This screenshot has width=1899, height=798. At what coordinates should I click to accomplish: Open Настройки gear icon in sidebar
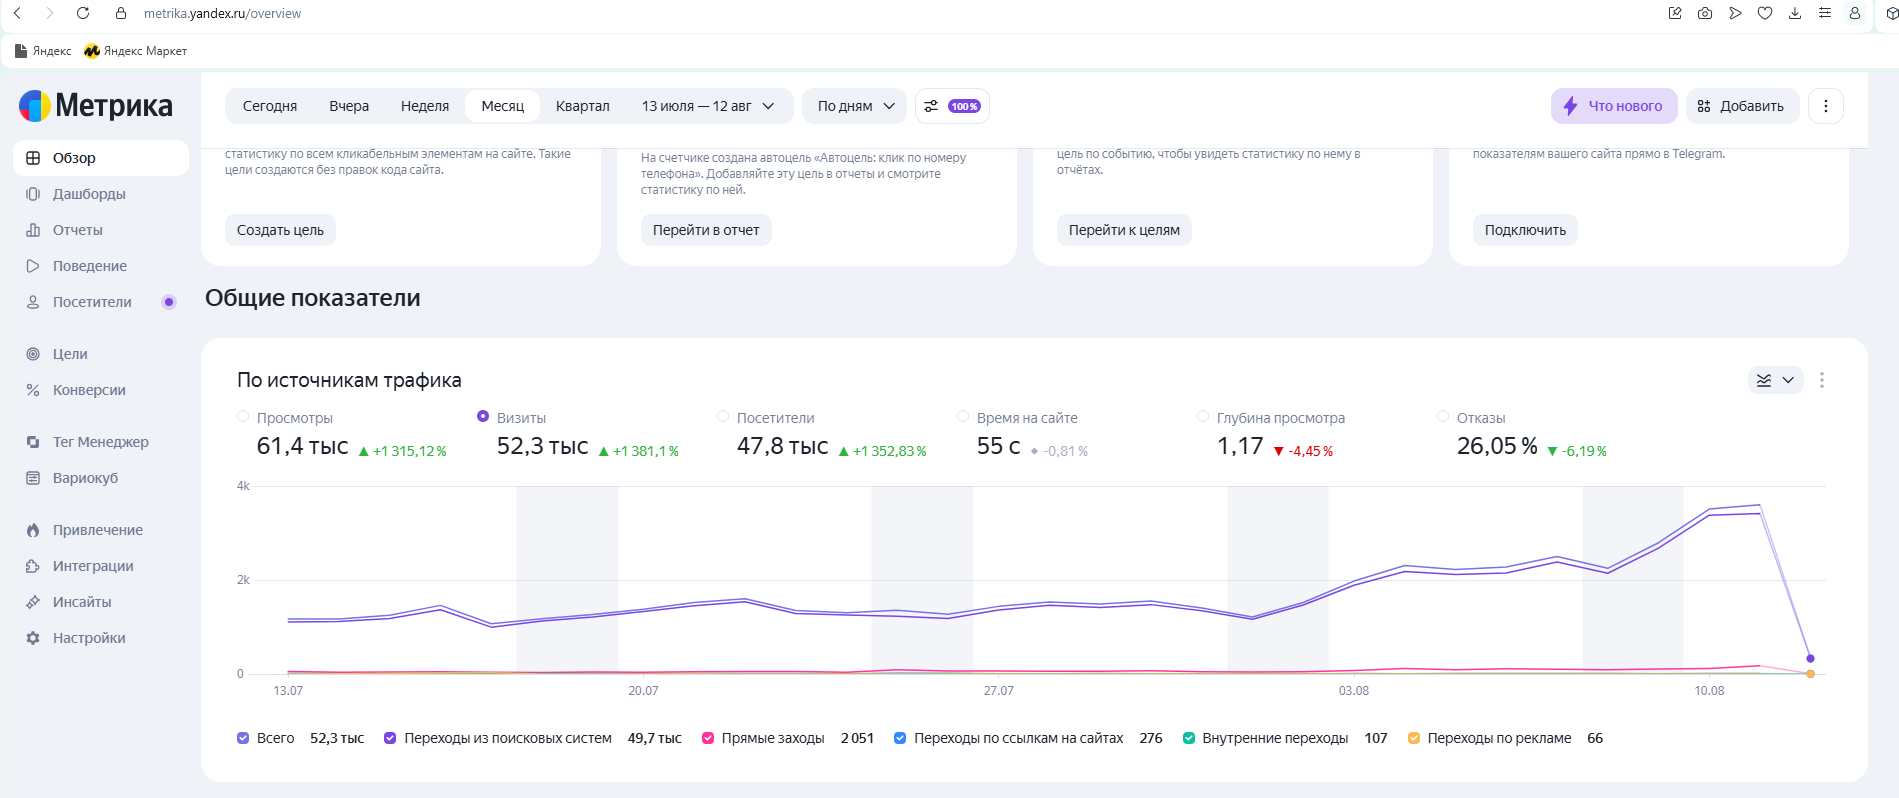click(x=33, y=638)
